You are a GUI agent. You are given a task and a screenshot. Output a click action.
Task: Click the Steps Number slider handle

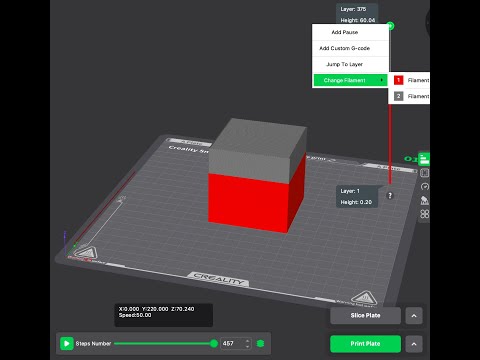[214, 343]
